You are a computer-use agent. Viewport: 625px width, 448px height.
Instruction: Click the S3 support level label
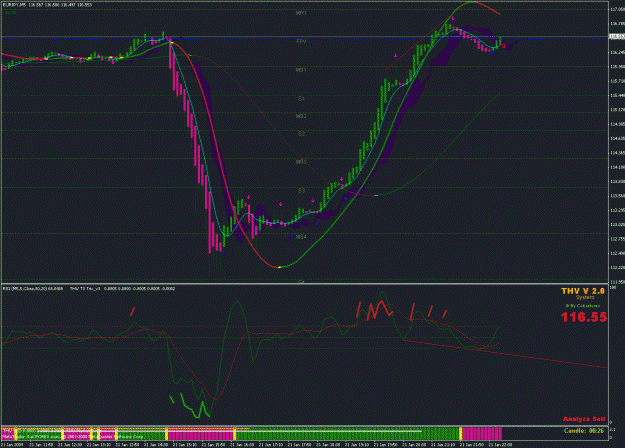(301, 191)
